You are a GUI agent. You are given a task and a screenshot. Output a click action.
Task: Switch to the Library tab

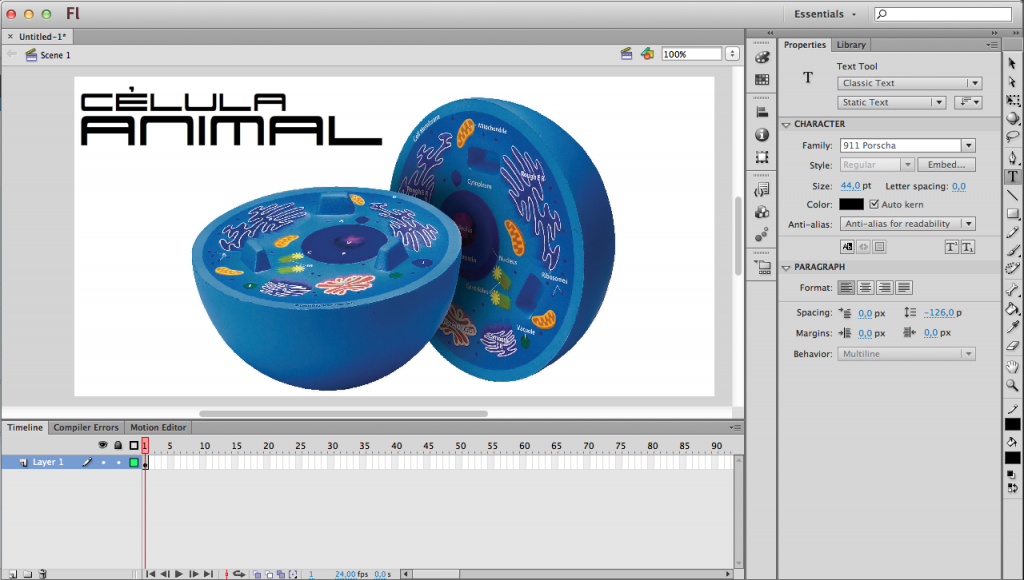[851, 44]
